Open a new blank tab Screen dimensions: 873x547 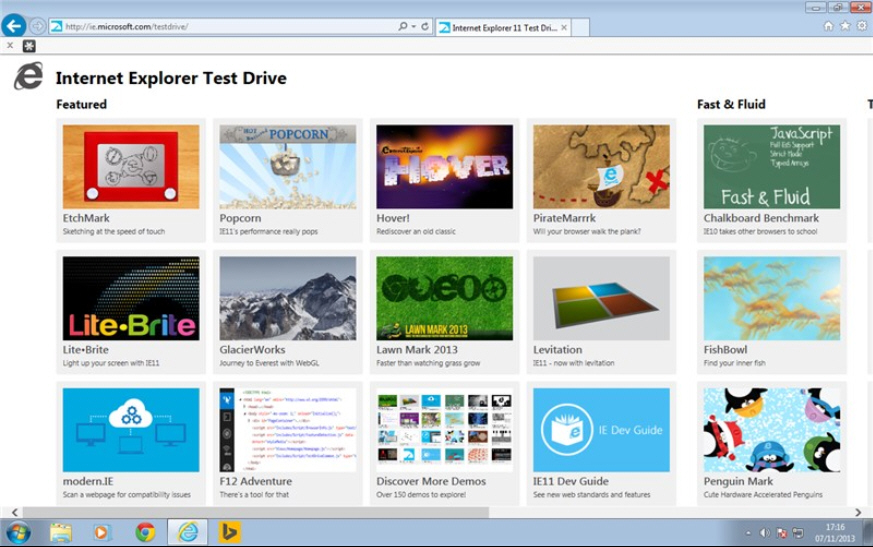pyautogui.click(x=580, y=27)
